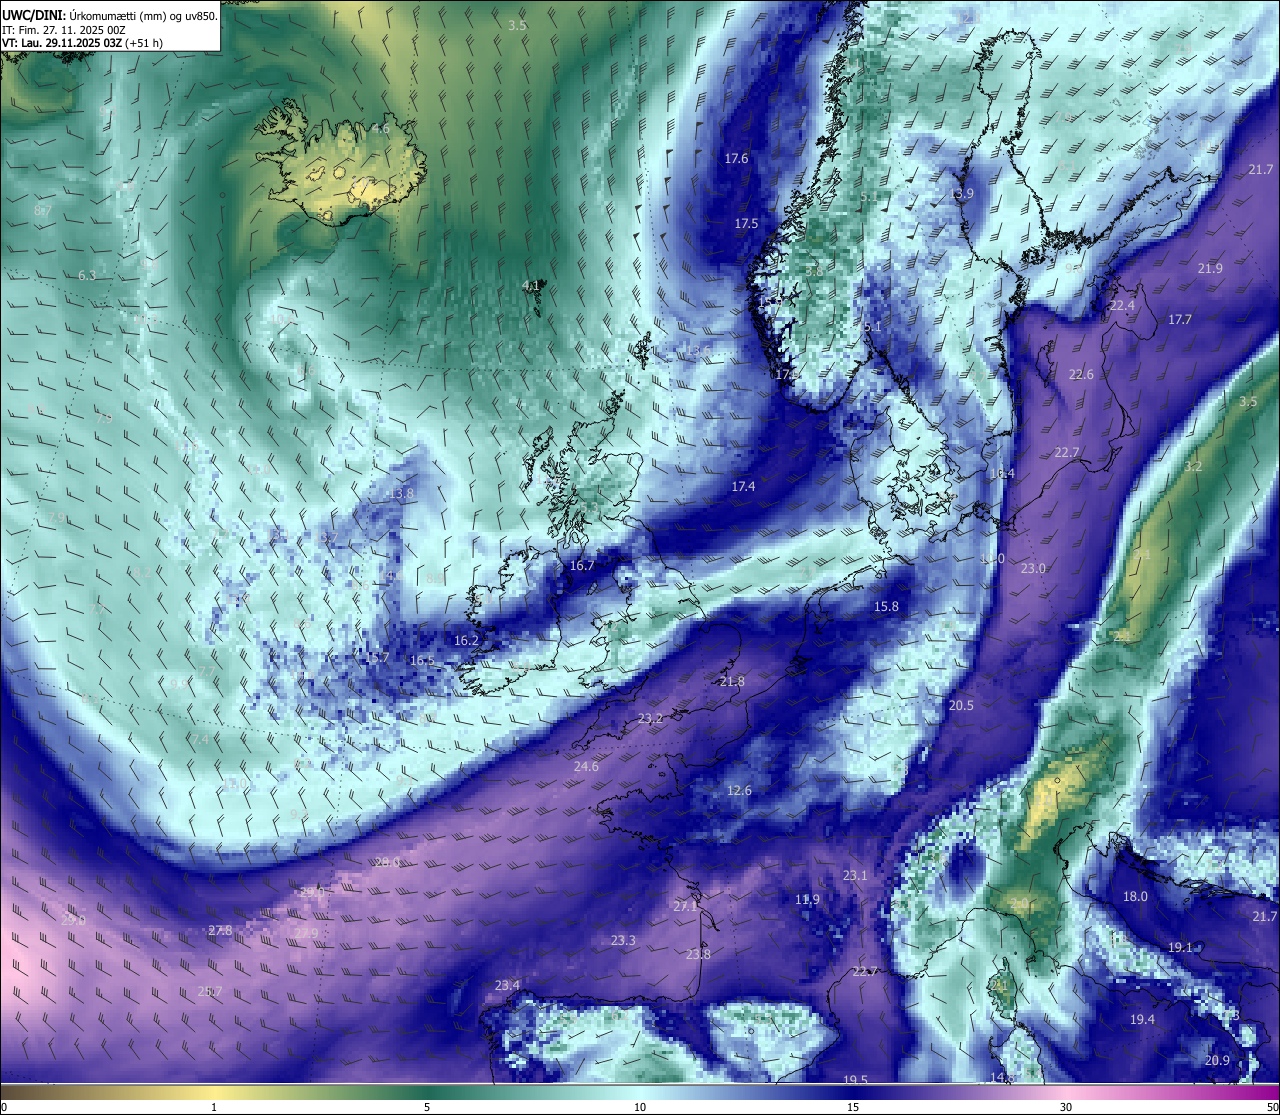Click the 16.2 value west of Ireland
The height and width of the screenshot is (1115, 1280).
coord(466,640)
